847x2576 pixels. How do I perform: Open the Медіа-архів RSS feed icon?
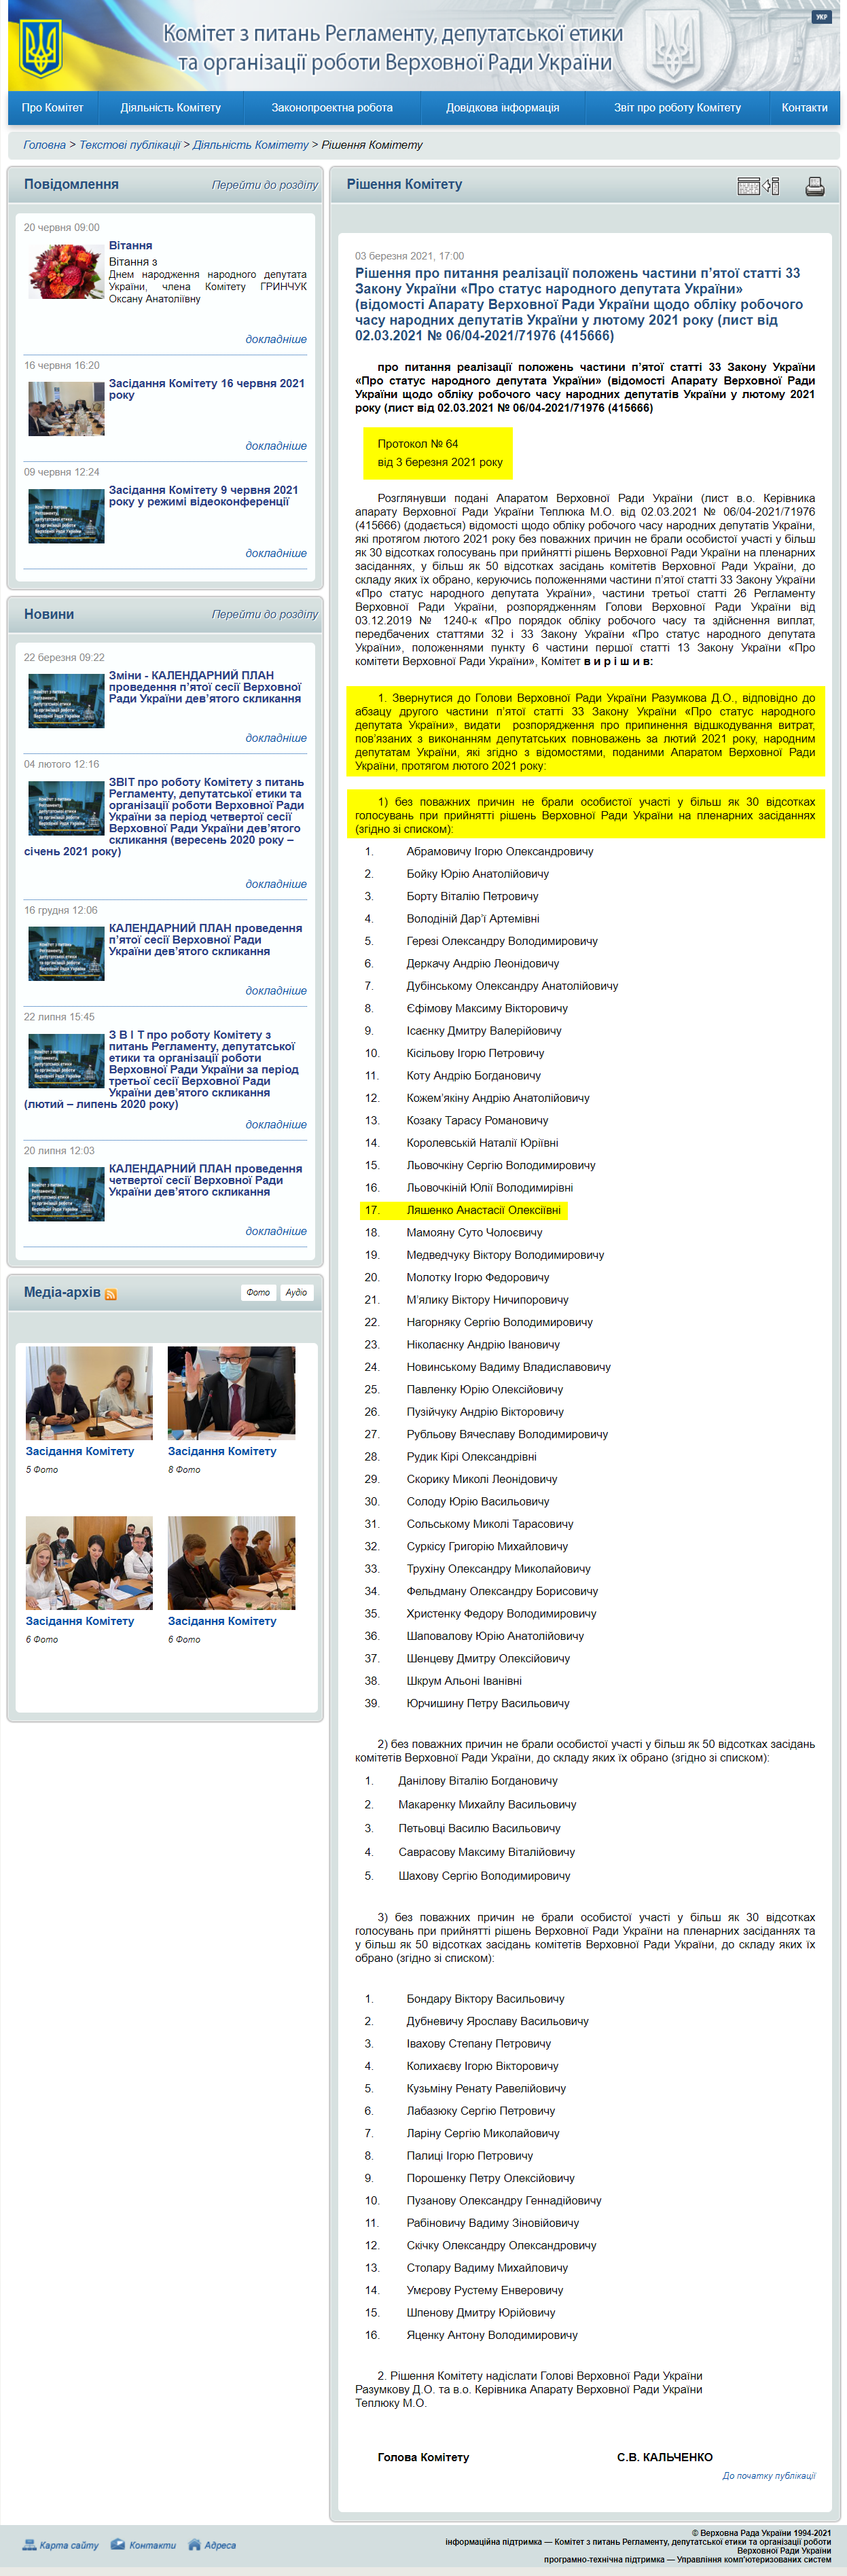pos(111,1294)
